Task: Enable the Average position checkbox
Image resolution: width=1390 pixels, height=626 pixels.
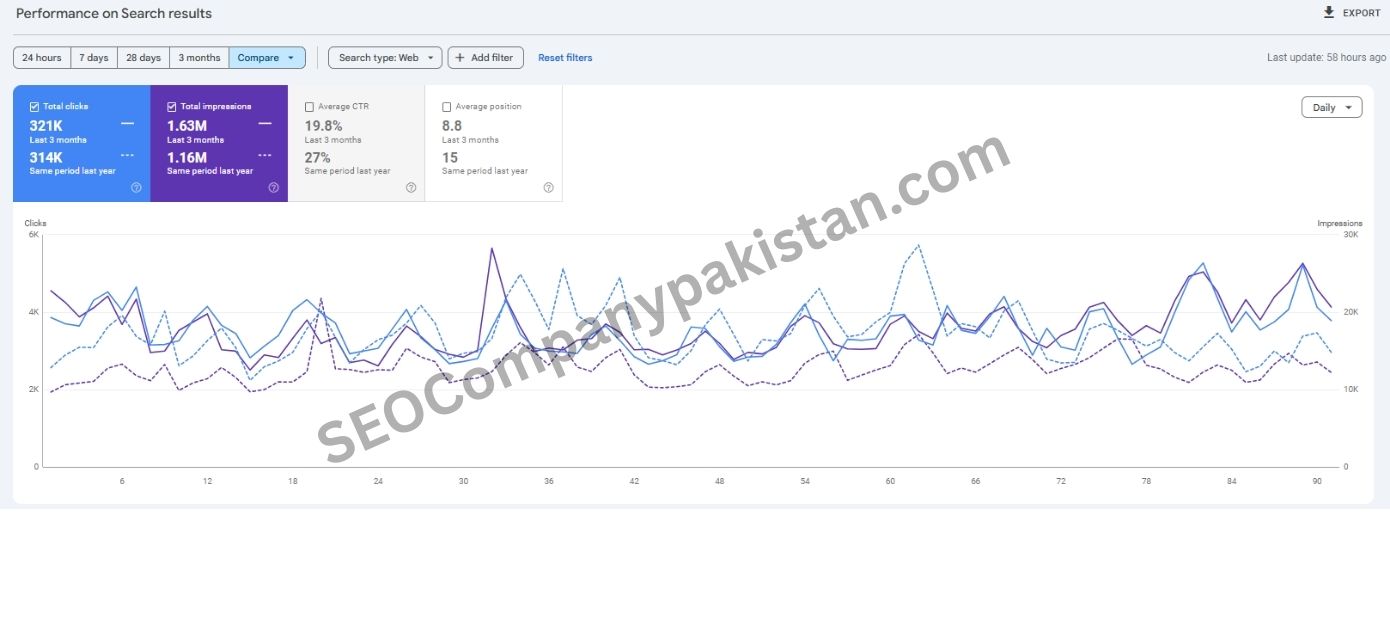Action: [x=446, y=106]
